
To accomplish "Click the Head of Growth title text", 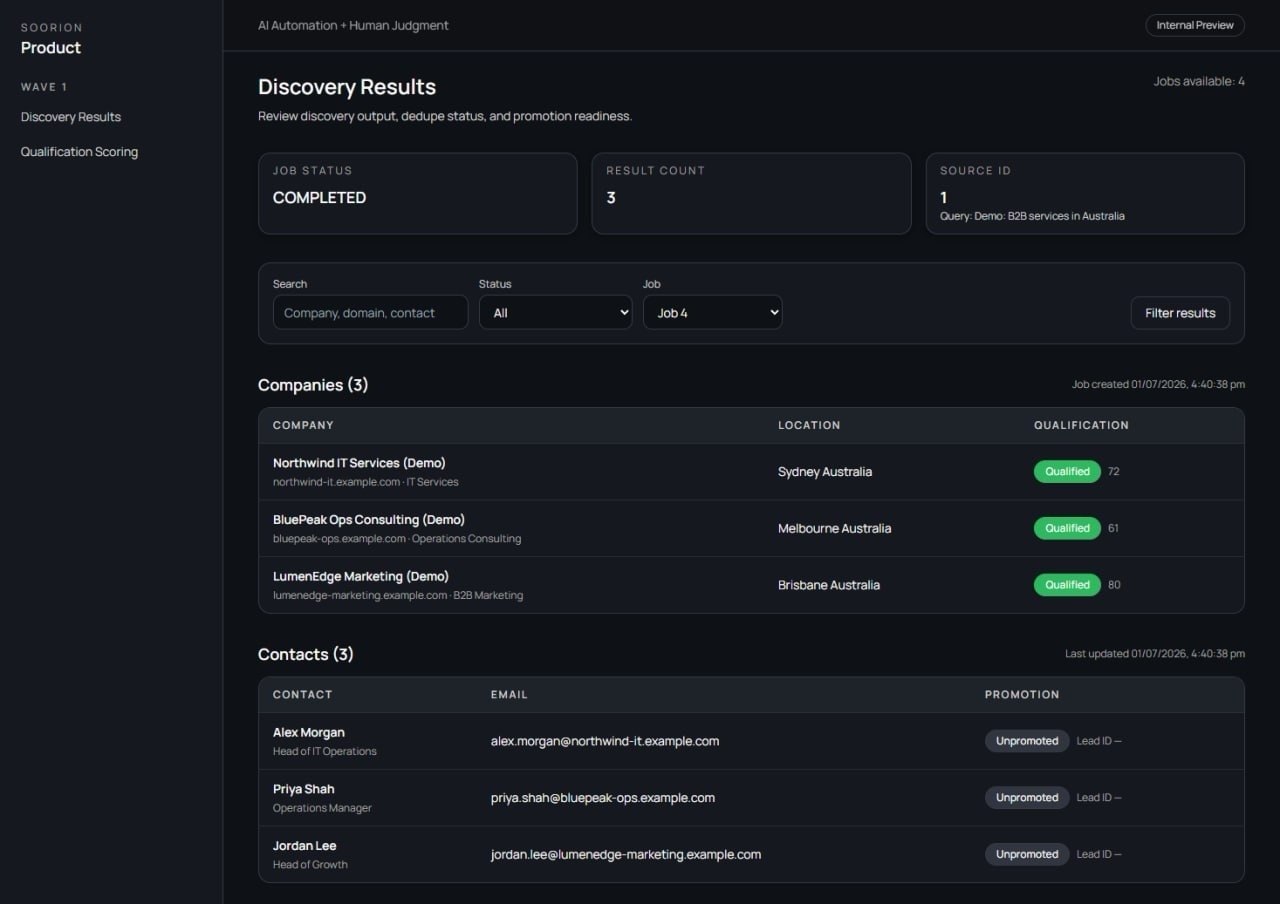I will (x=310, y=864).
